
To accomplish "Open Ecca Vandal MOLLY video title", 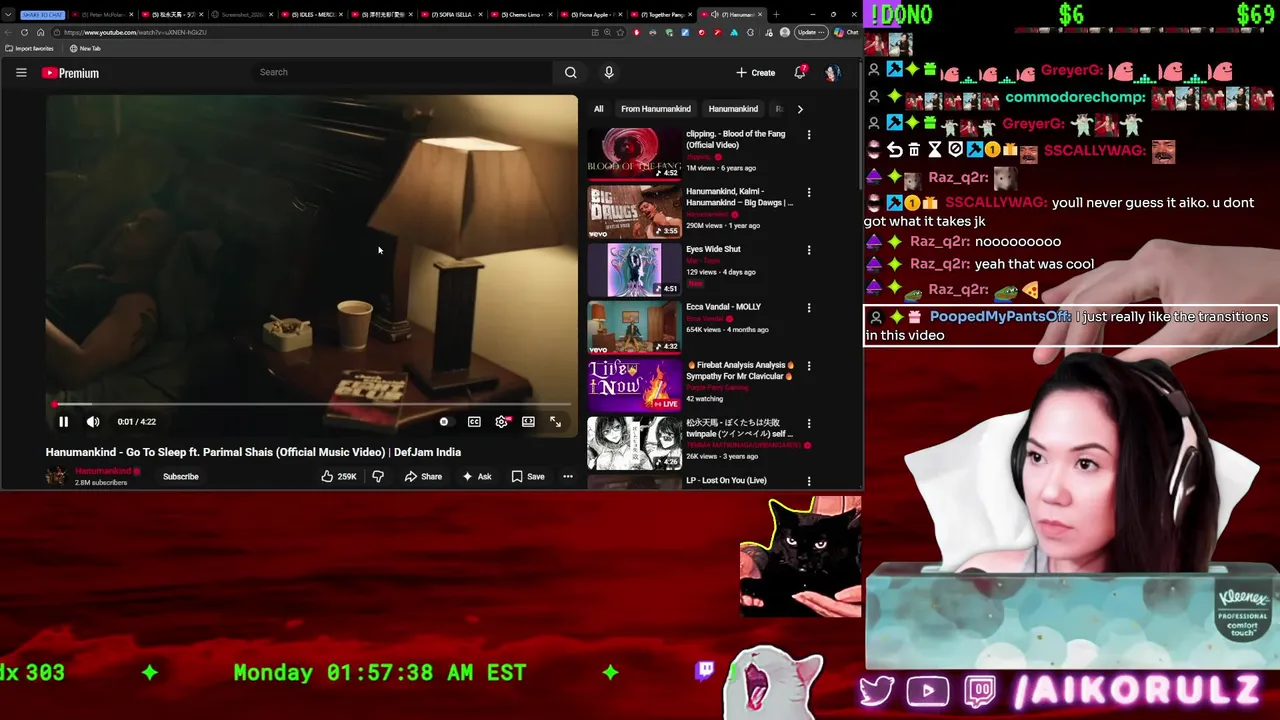I will [723, 307].
